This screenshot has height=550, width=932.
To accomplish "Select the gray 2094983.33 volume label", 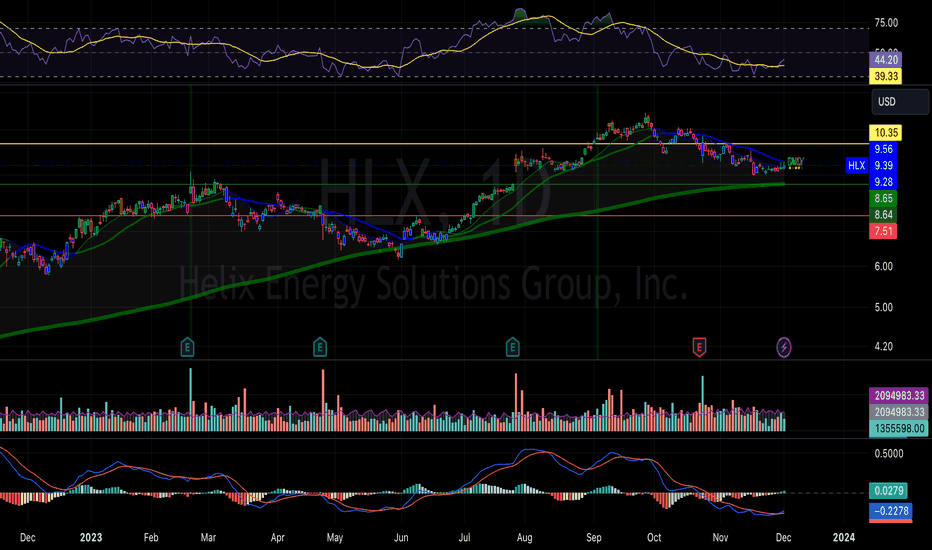I will (899, 411).
